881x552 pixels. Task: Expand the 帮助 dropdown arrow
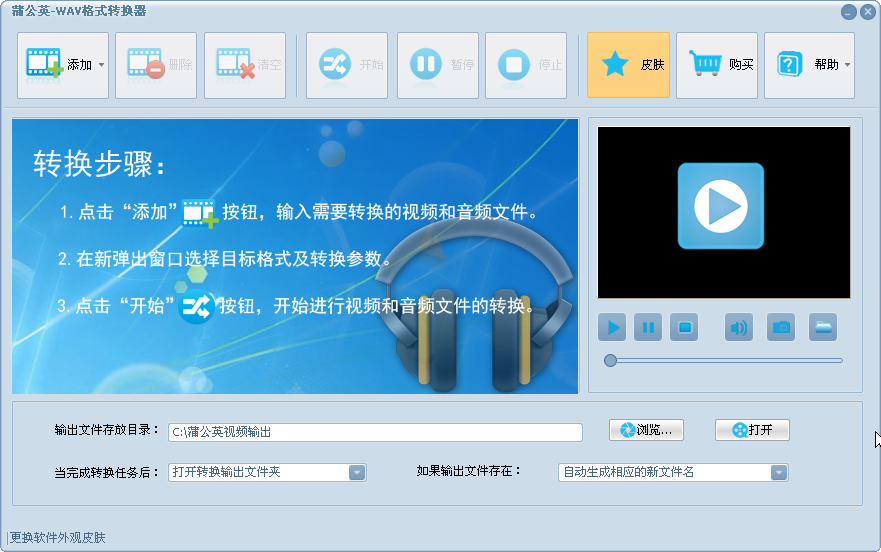pyautogui.click(x=847, y=65)
